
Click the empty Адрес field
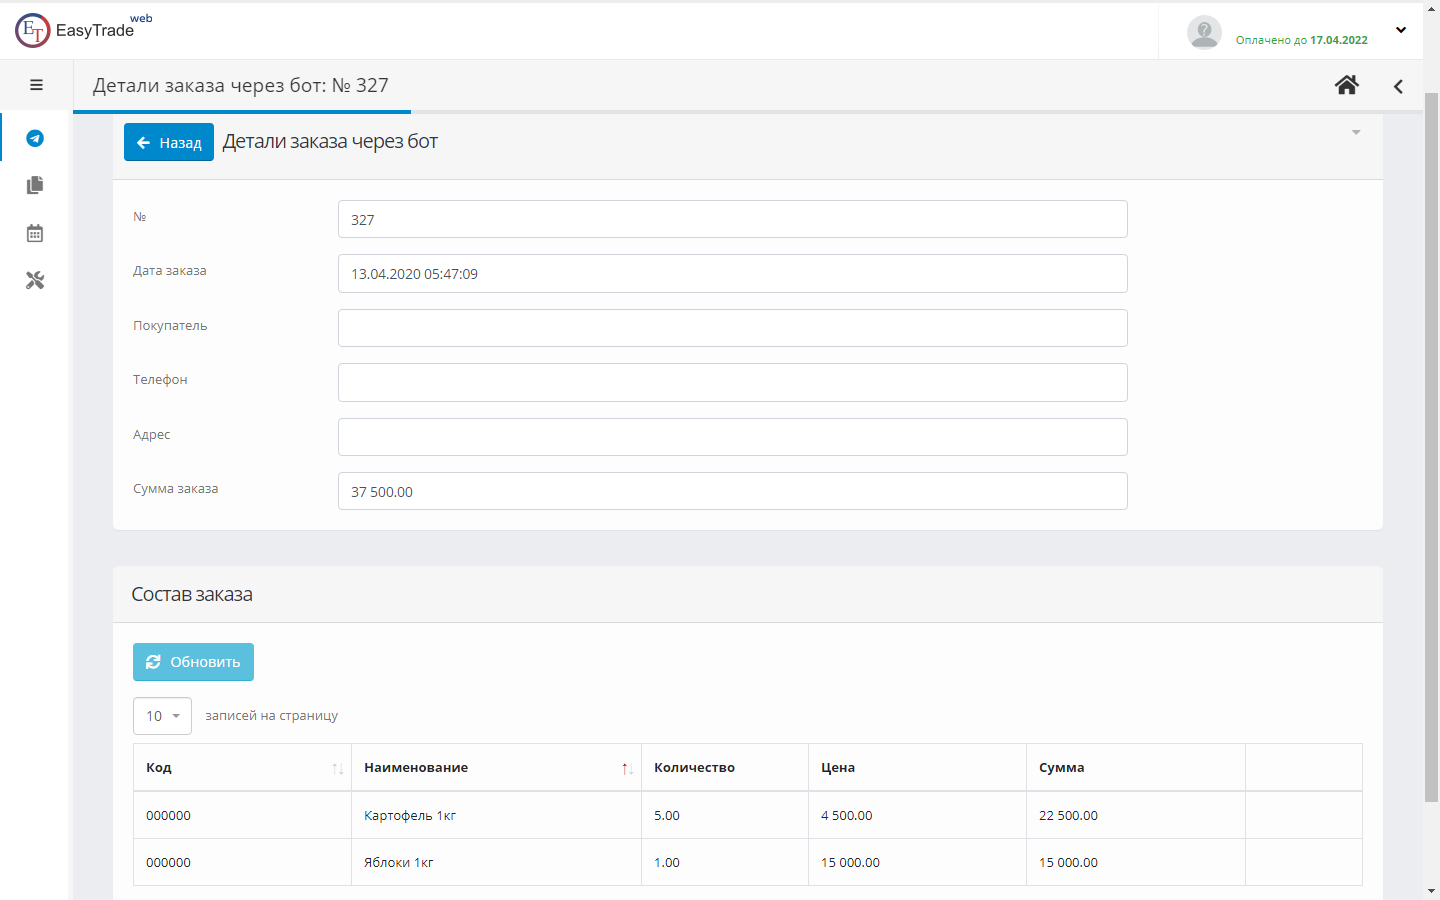pos(733,437)
